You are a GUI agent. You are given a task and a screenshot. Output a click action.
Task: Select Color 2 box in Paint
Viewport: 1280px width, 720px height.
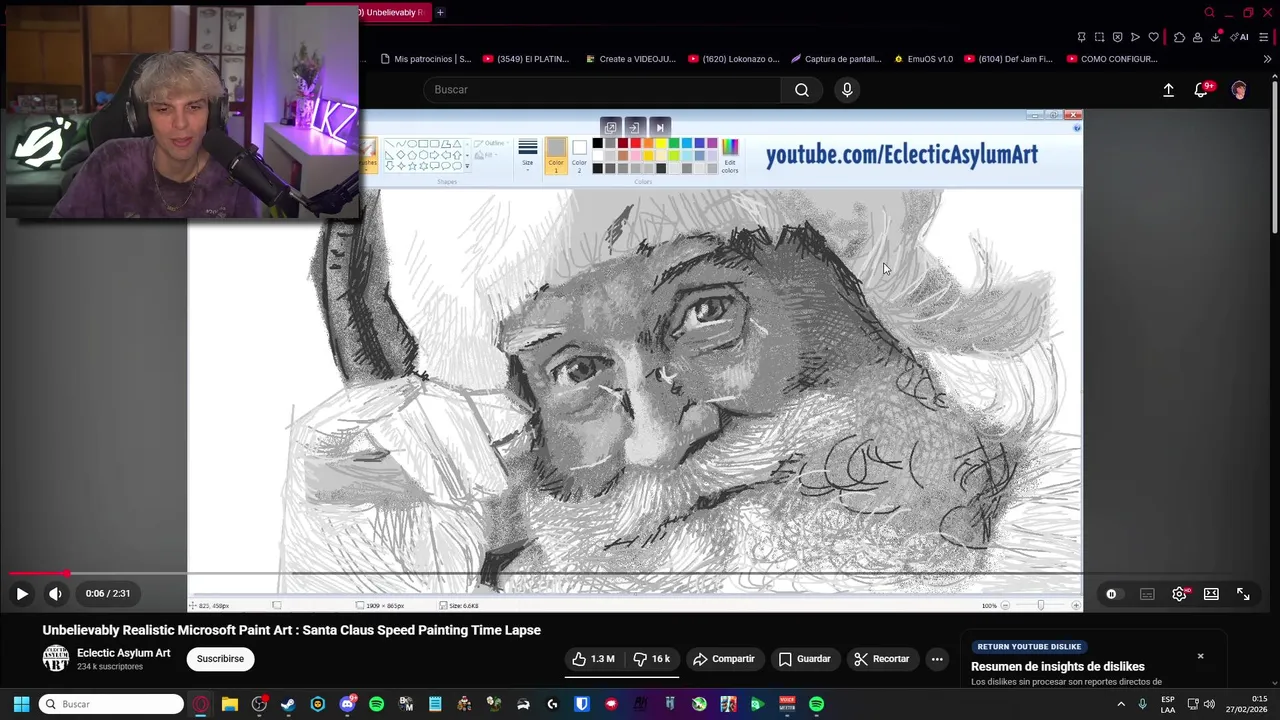[579, 156]
